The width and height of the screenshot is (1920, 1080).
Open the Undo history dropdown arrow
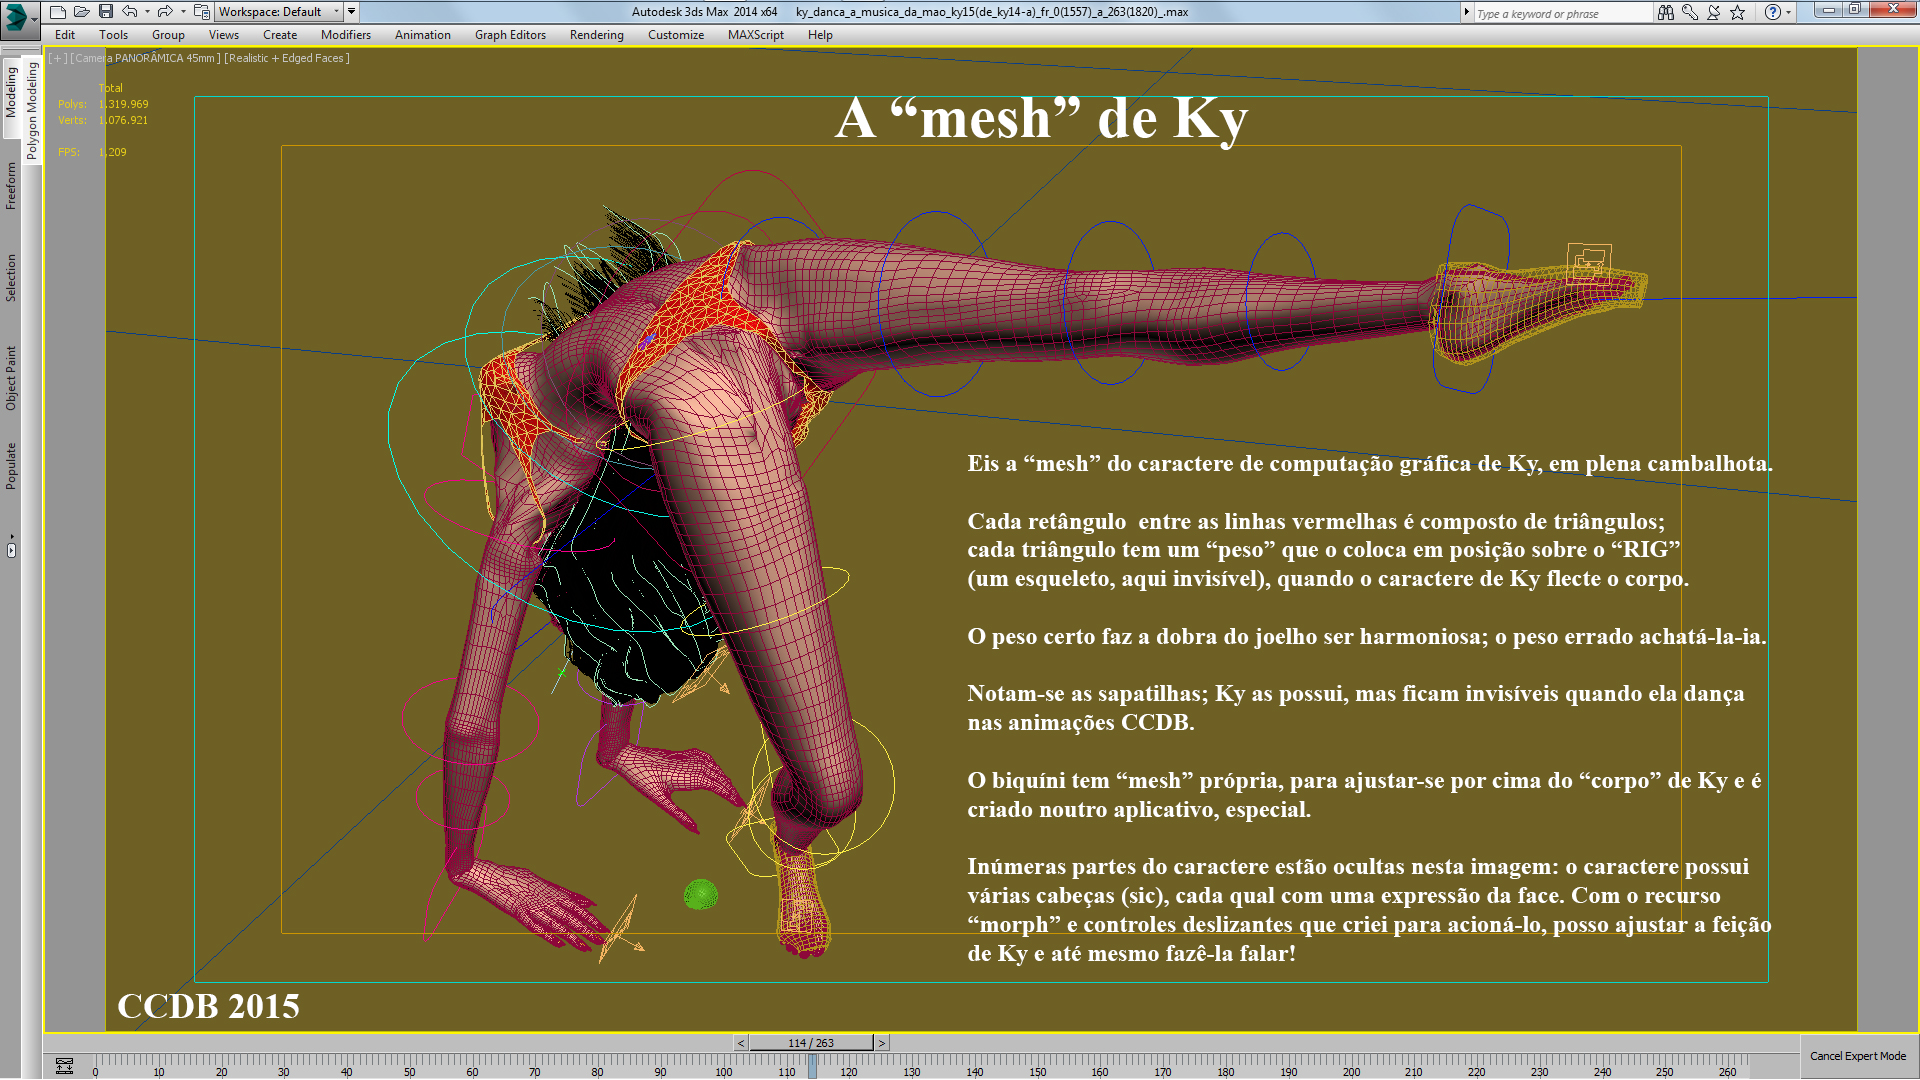pyautogui.click(x=147, y=12)
